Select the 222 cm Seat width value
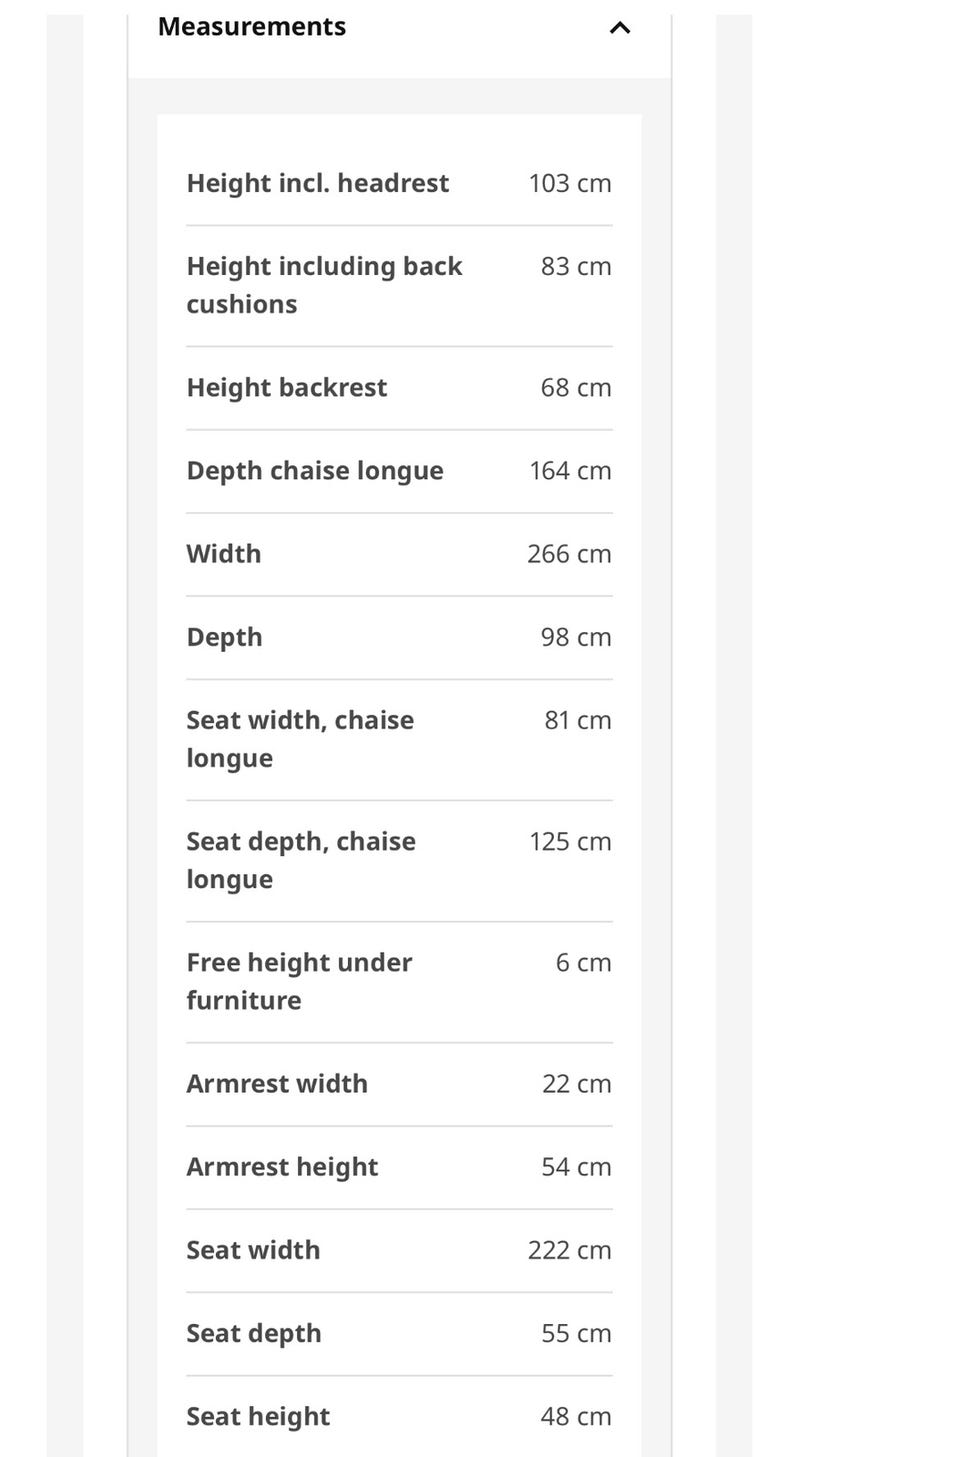 [x=570, y=1250]
